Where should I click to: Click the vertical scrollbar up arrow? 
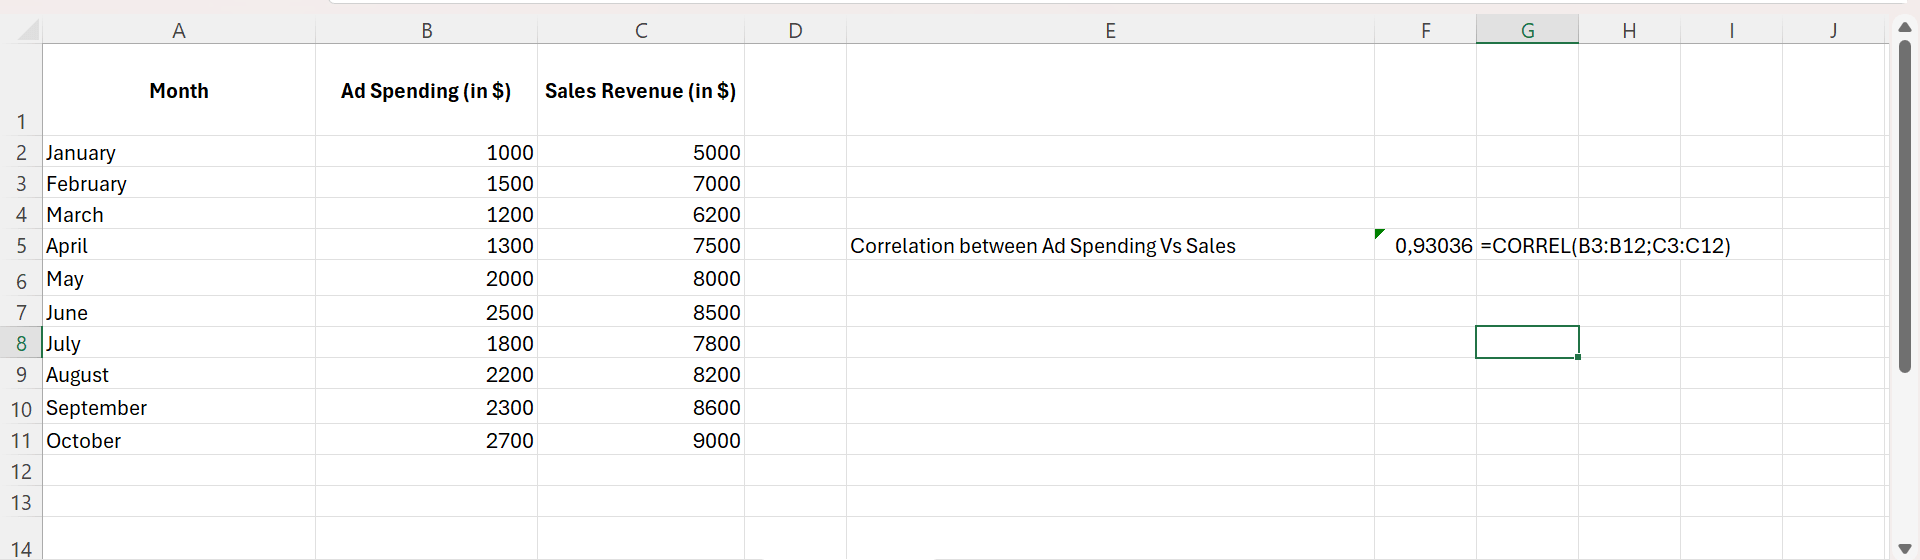click(1905, 27)
